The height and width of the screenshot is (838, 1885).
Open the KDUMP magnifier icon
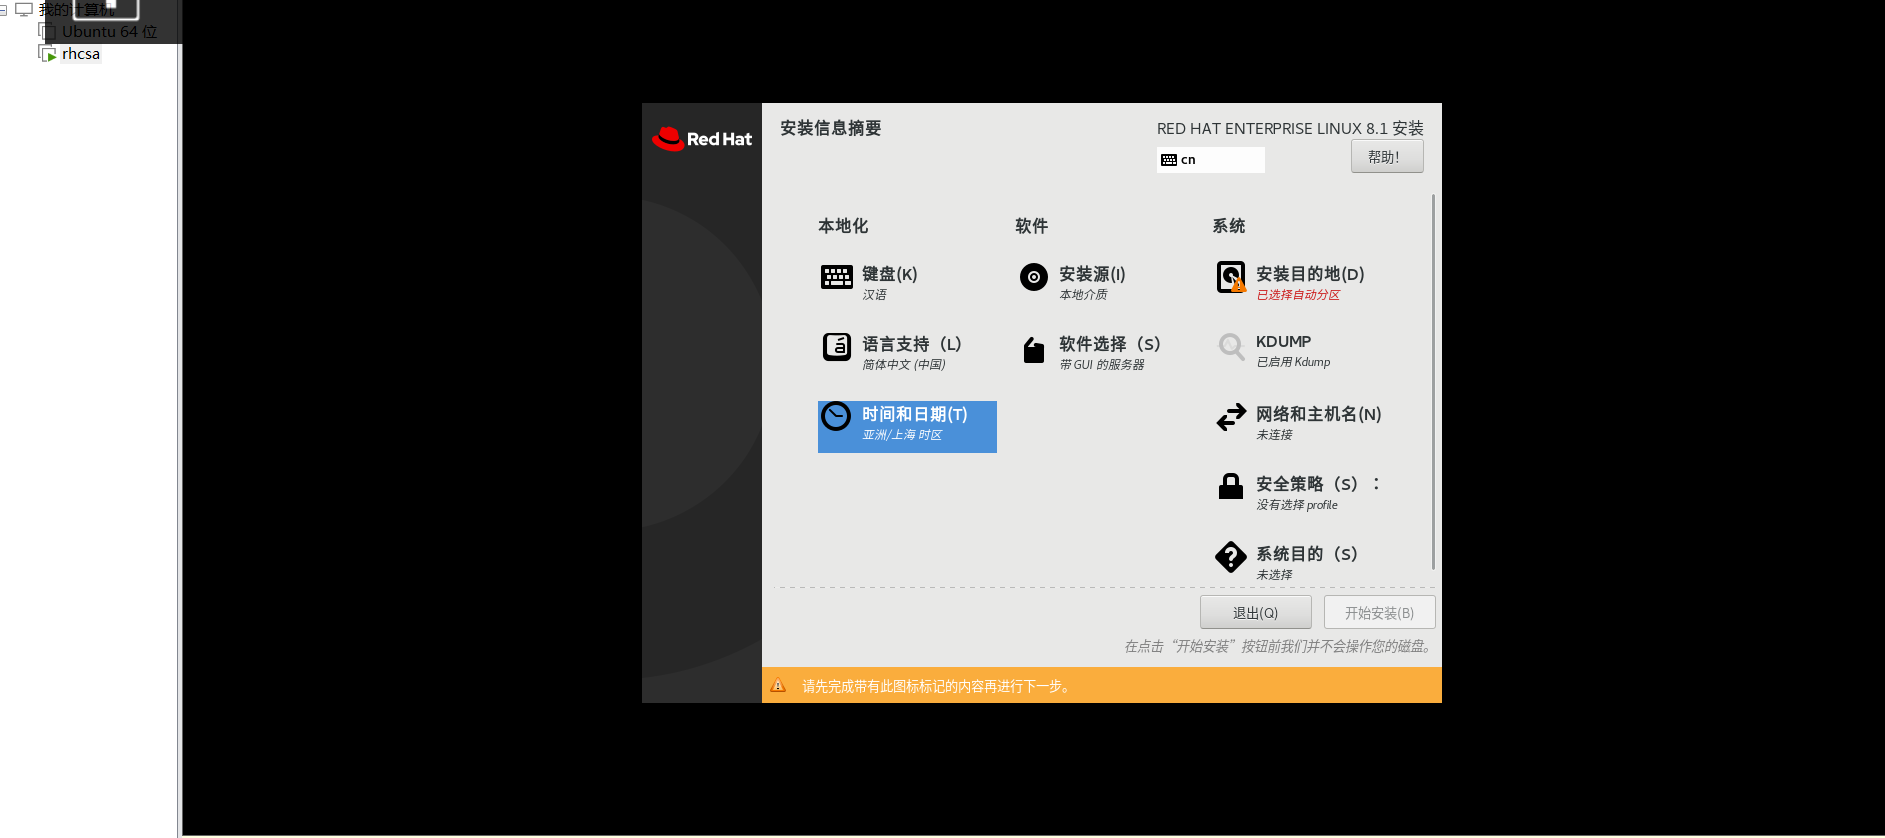click(x=1231, y=347)
